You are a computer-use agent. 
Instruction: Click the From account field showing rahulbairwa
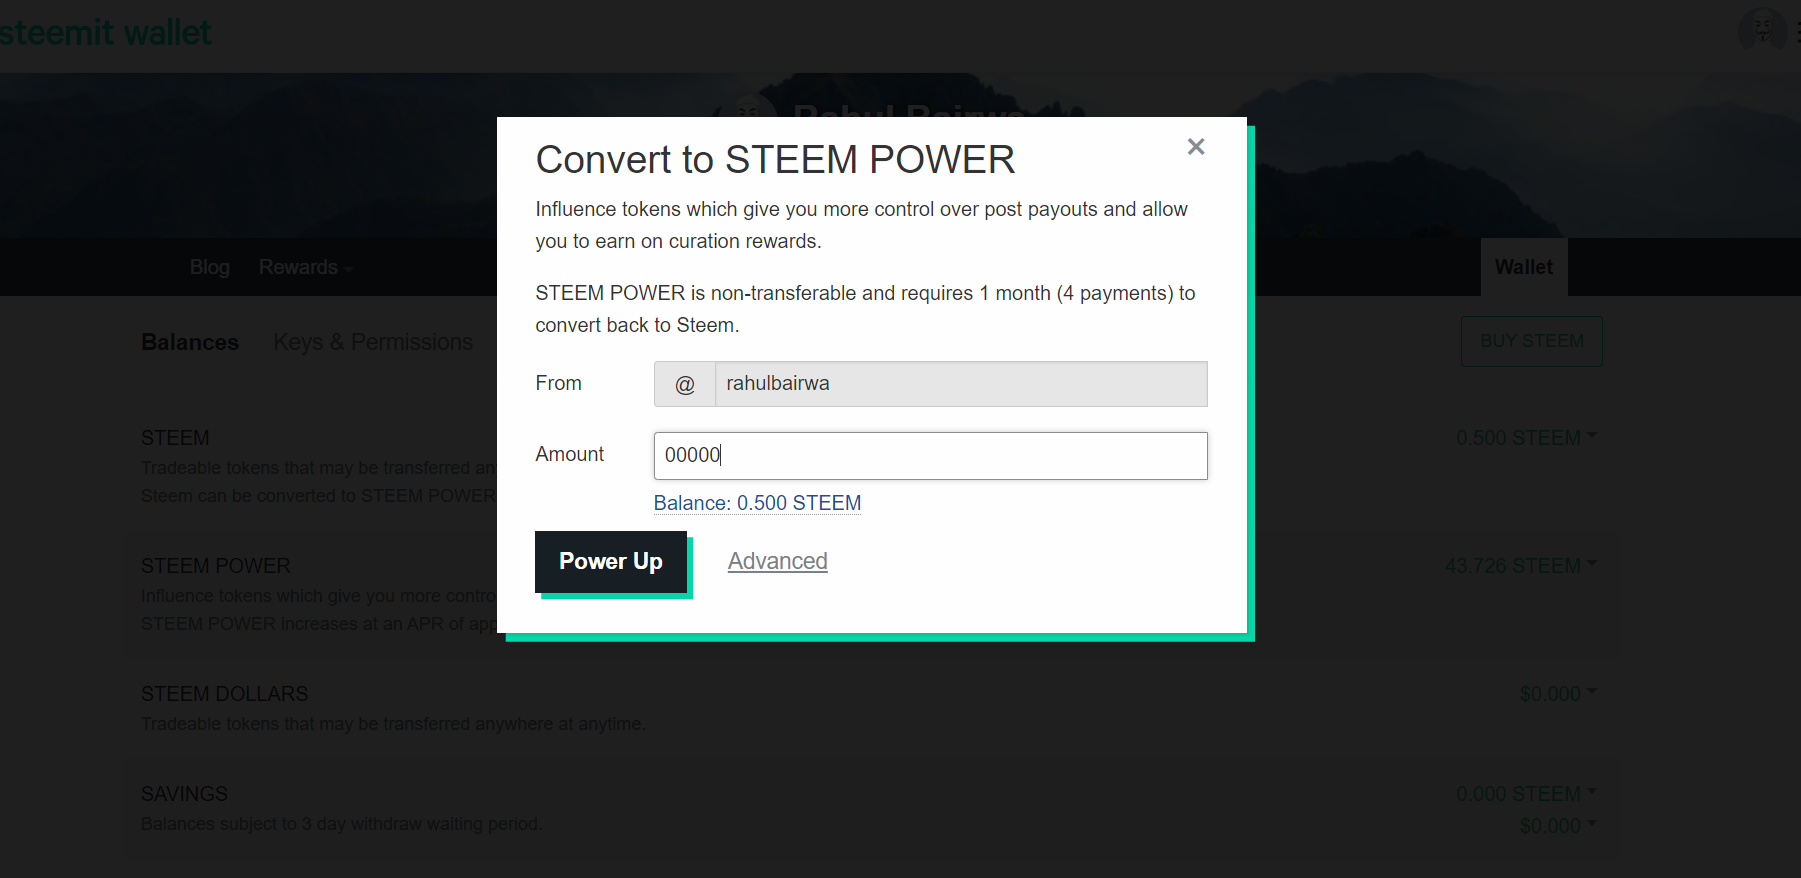(x=961, y=384)
